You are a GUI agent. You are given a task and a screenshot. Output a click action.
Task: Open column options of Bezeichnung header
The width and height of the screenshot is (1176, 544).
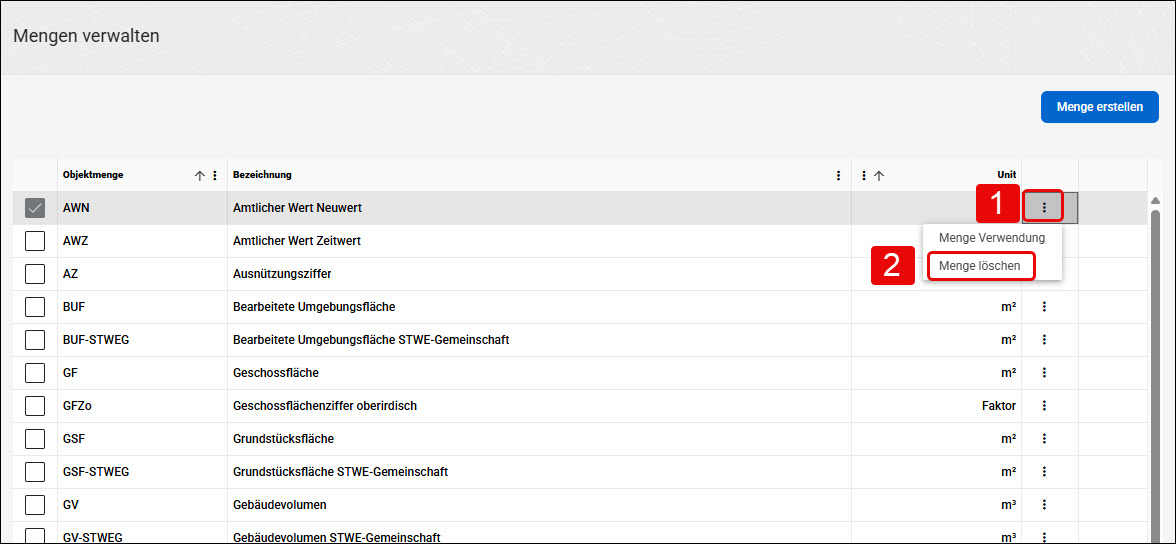(838, 176)
